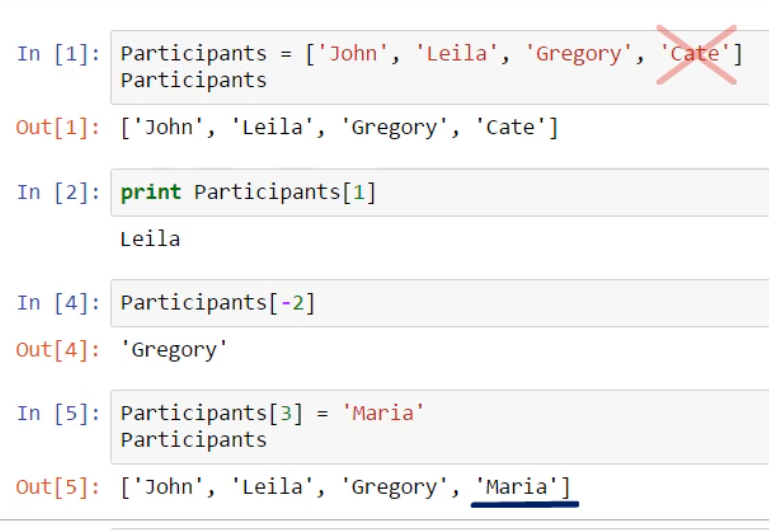This screenshot has height=530, width=769.
Task: Click the In [1] prompt label
Action: (58, 54)
